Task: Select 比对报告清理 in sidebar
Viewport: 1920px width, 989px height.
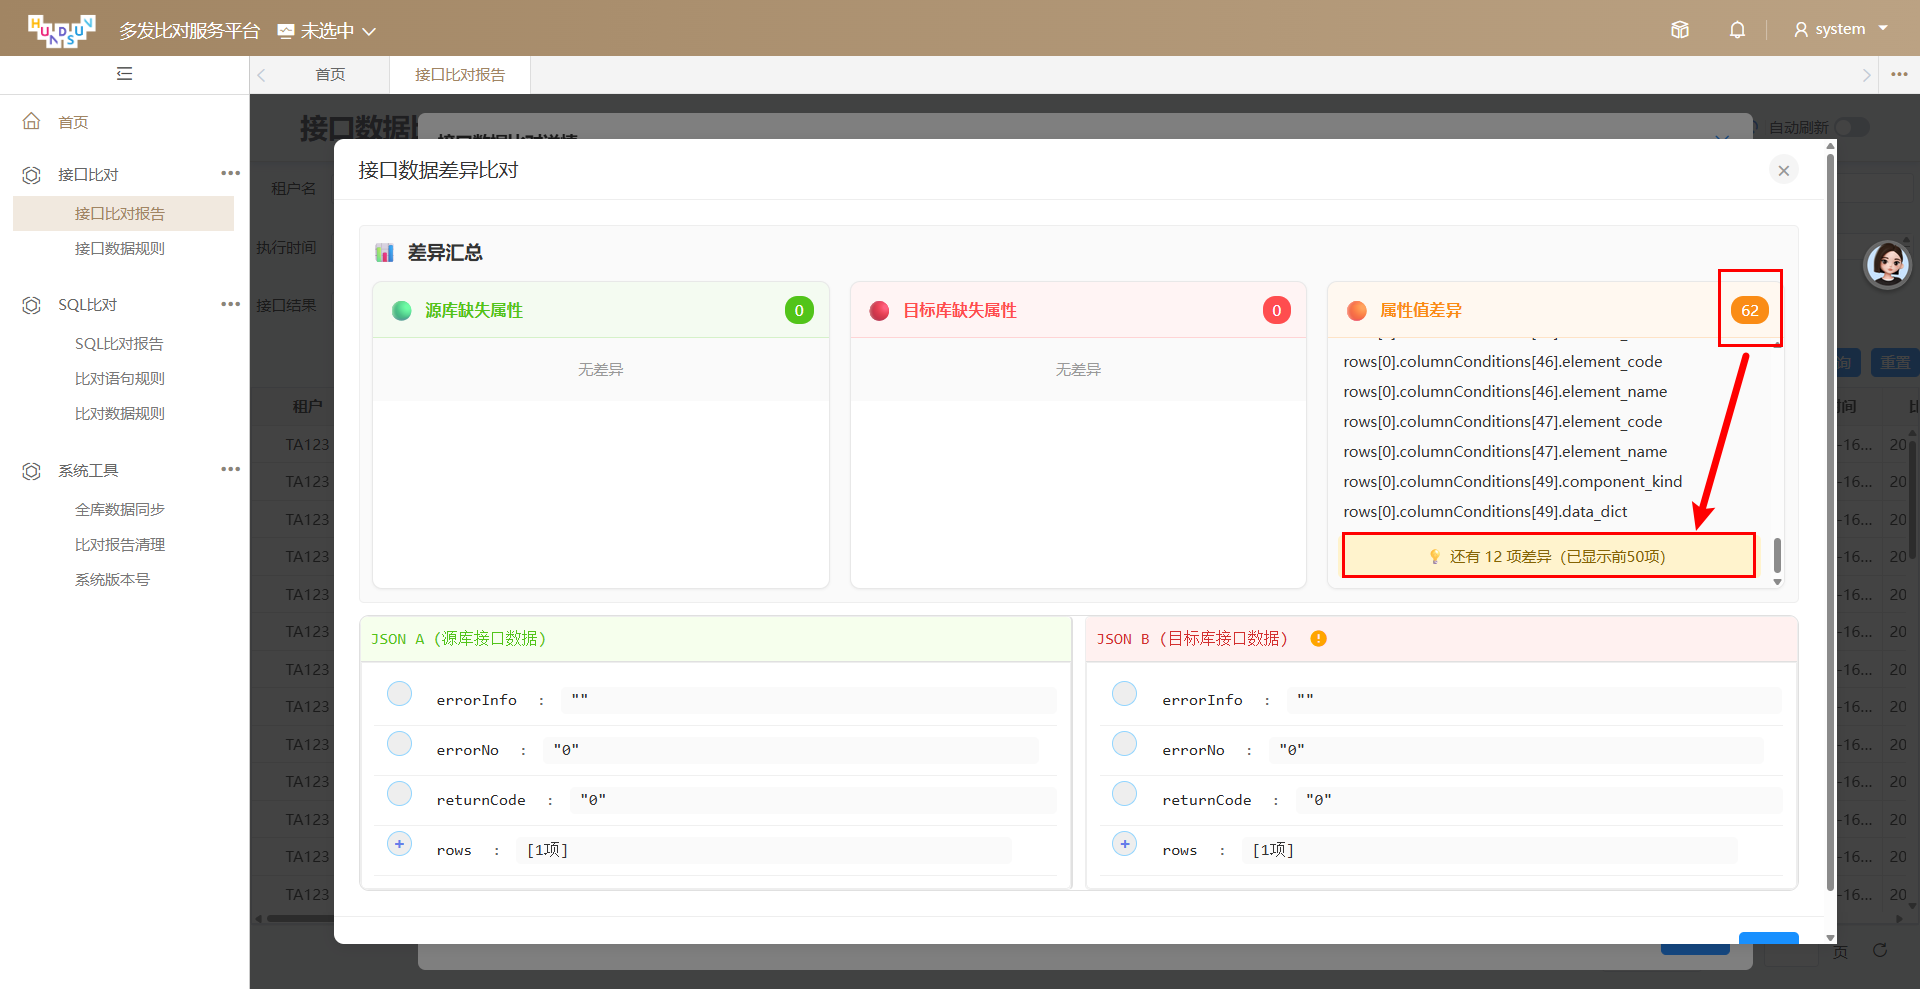Action: pos(120,544)
